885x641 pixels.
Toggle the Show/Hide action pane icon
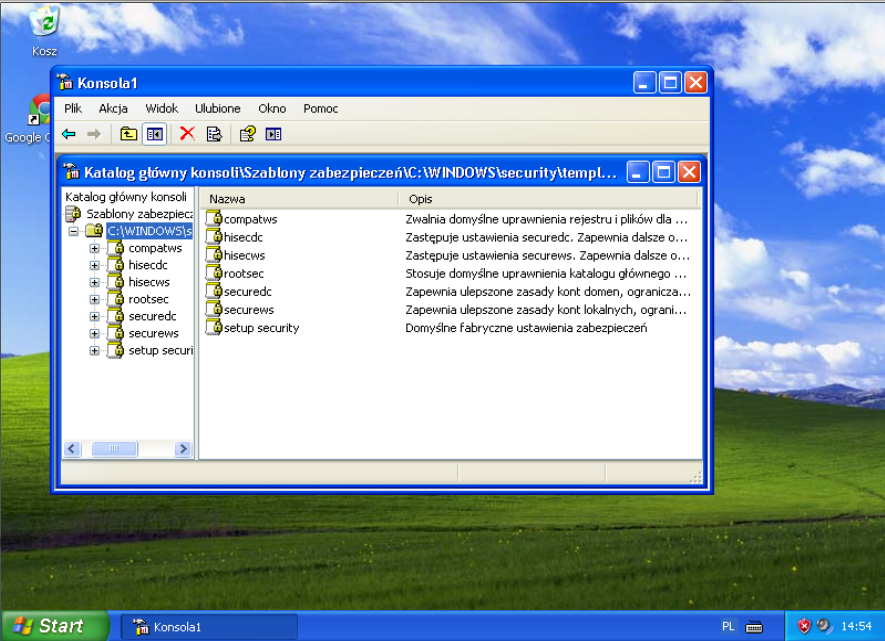273,134
